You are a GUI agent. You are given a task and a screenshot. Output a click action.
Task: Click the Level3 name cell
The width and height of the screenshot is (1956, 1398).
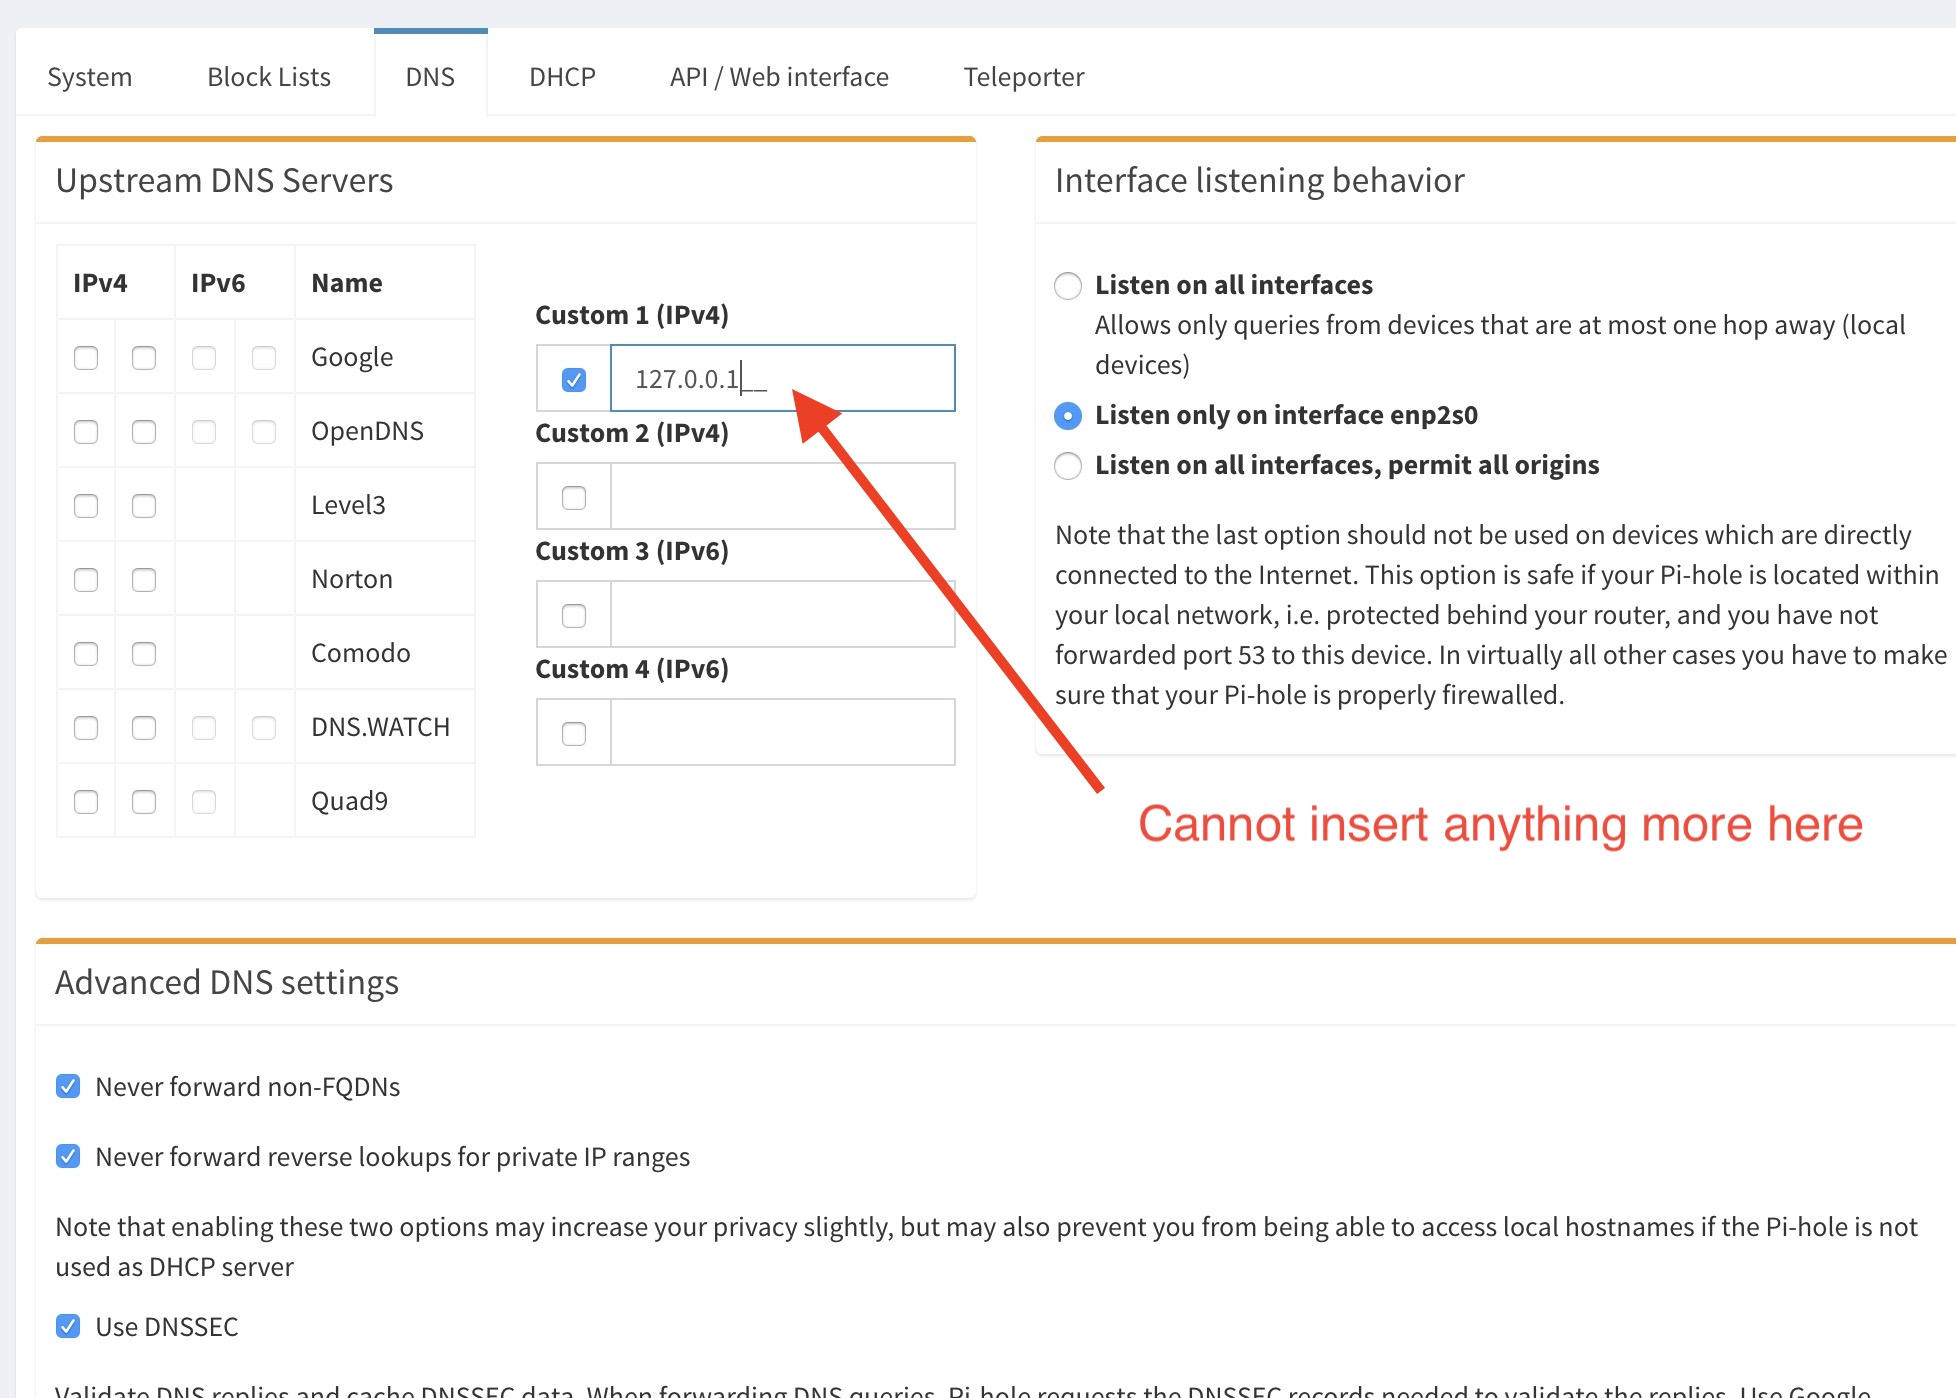pyautogui.click(x=385, y=505)
